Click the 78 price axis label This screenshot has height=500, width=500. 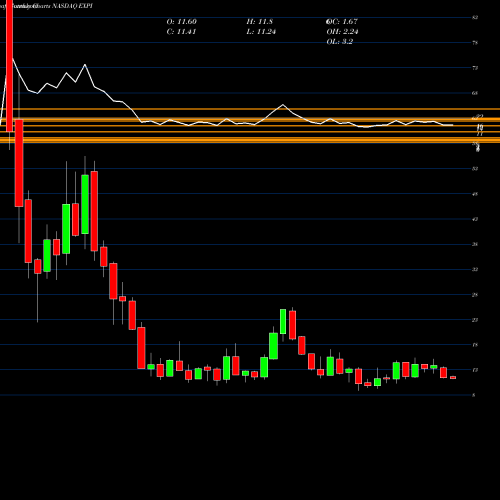pos(475,43)
